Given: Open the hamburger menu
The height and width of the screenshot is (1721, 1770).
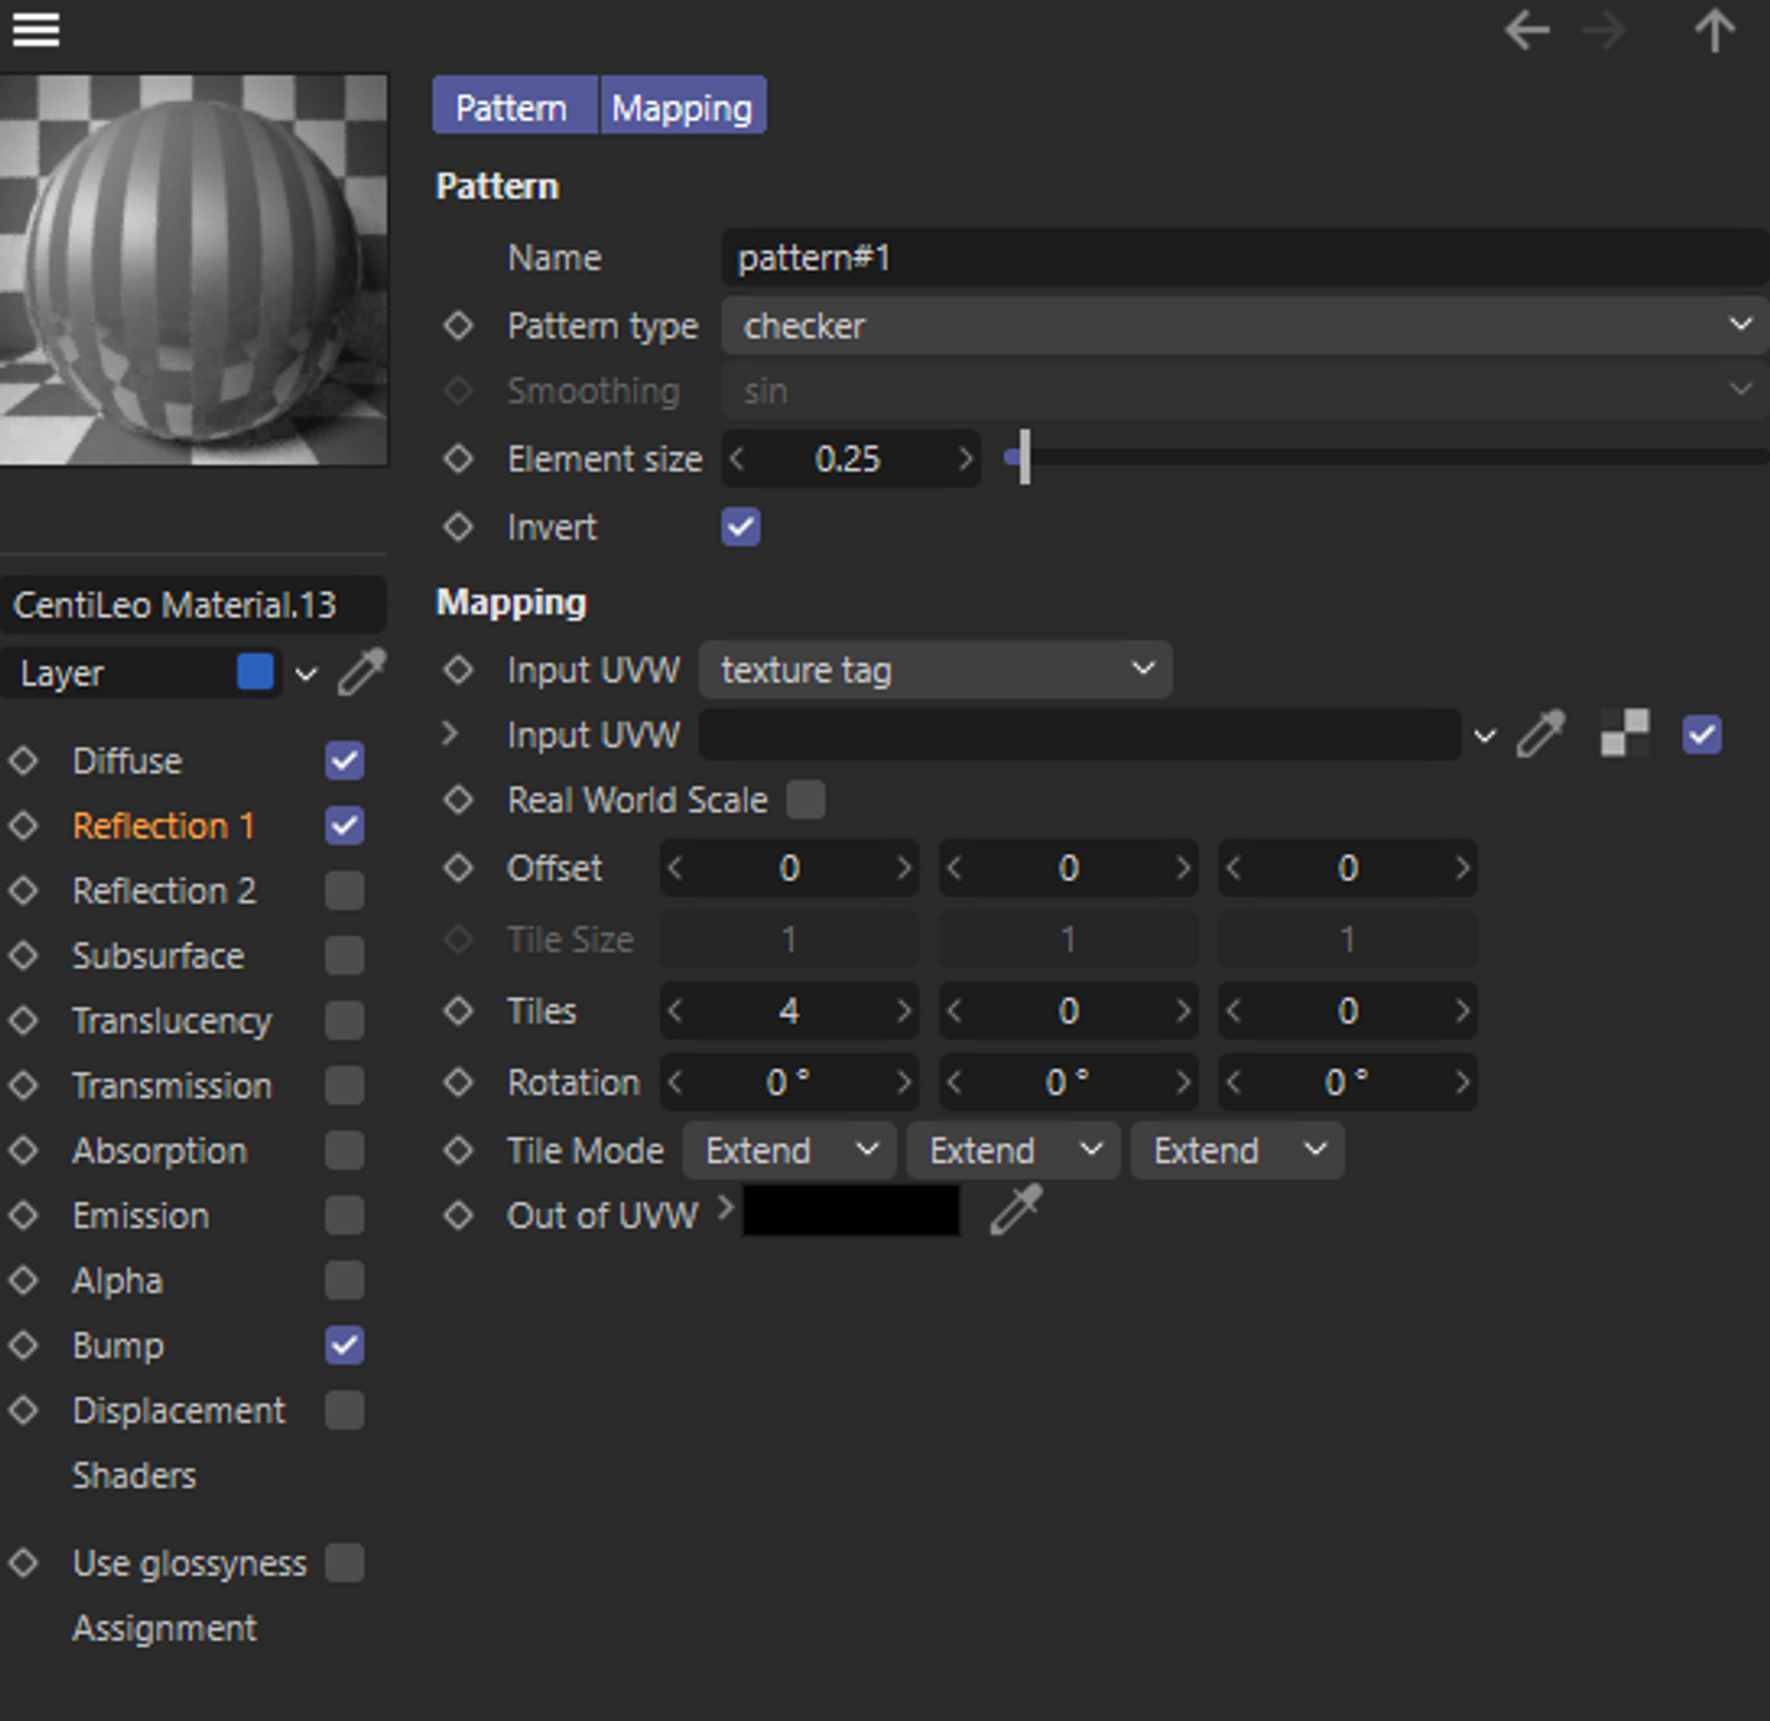Looking at the screenshot, I should [x=36, y=30].
